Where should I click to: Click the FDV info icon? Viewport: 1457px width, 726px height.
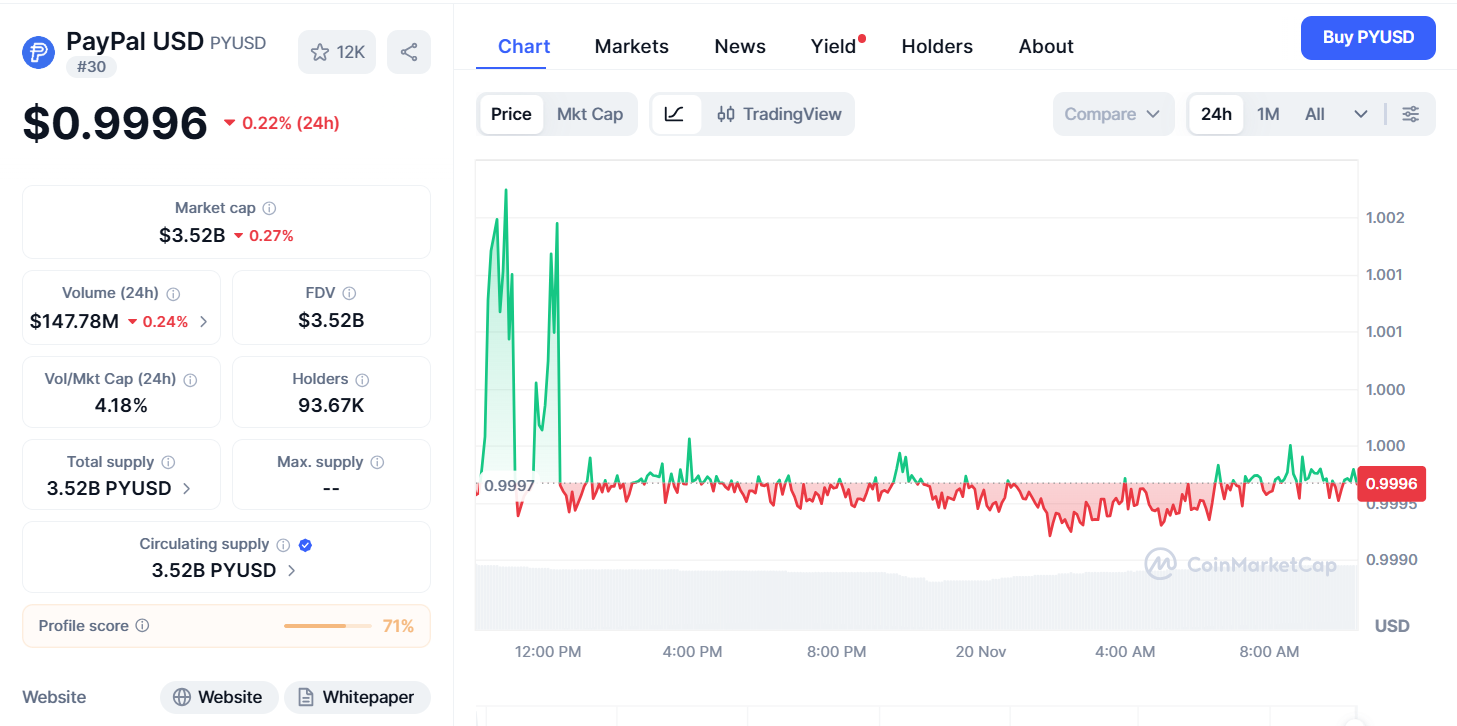(349, 294)
